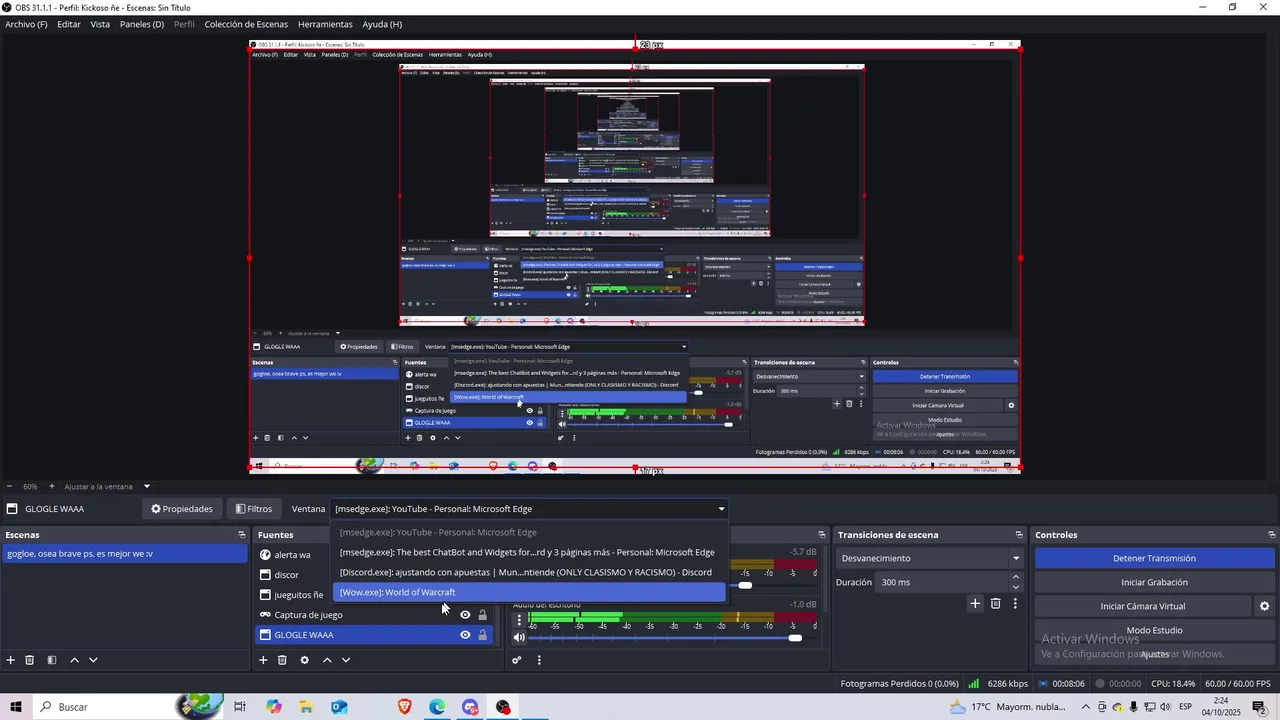The image size is (1280, 720).
Task: Open Microsoft Edge from taskbar
Action: pos(437,707)
